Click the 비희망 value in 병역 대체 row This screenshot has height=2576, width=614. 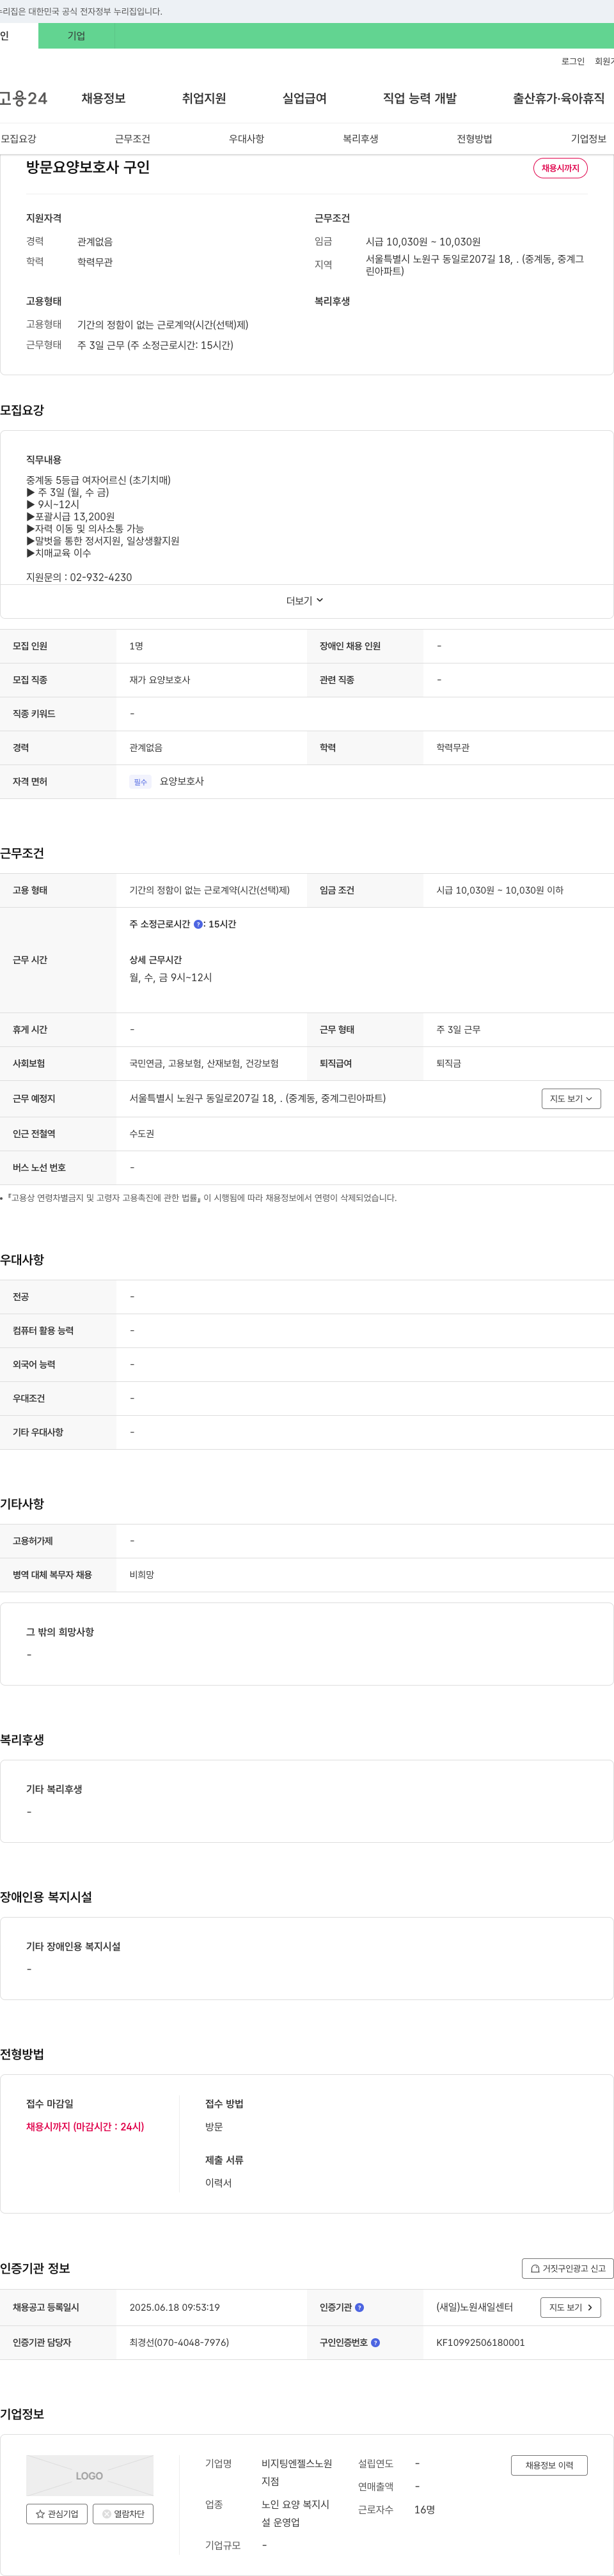tap(142, 1575)
